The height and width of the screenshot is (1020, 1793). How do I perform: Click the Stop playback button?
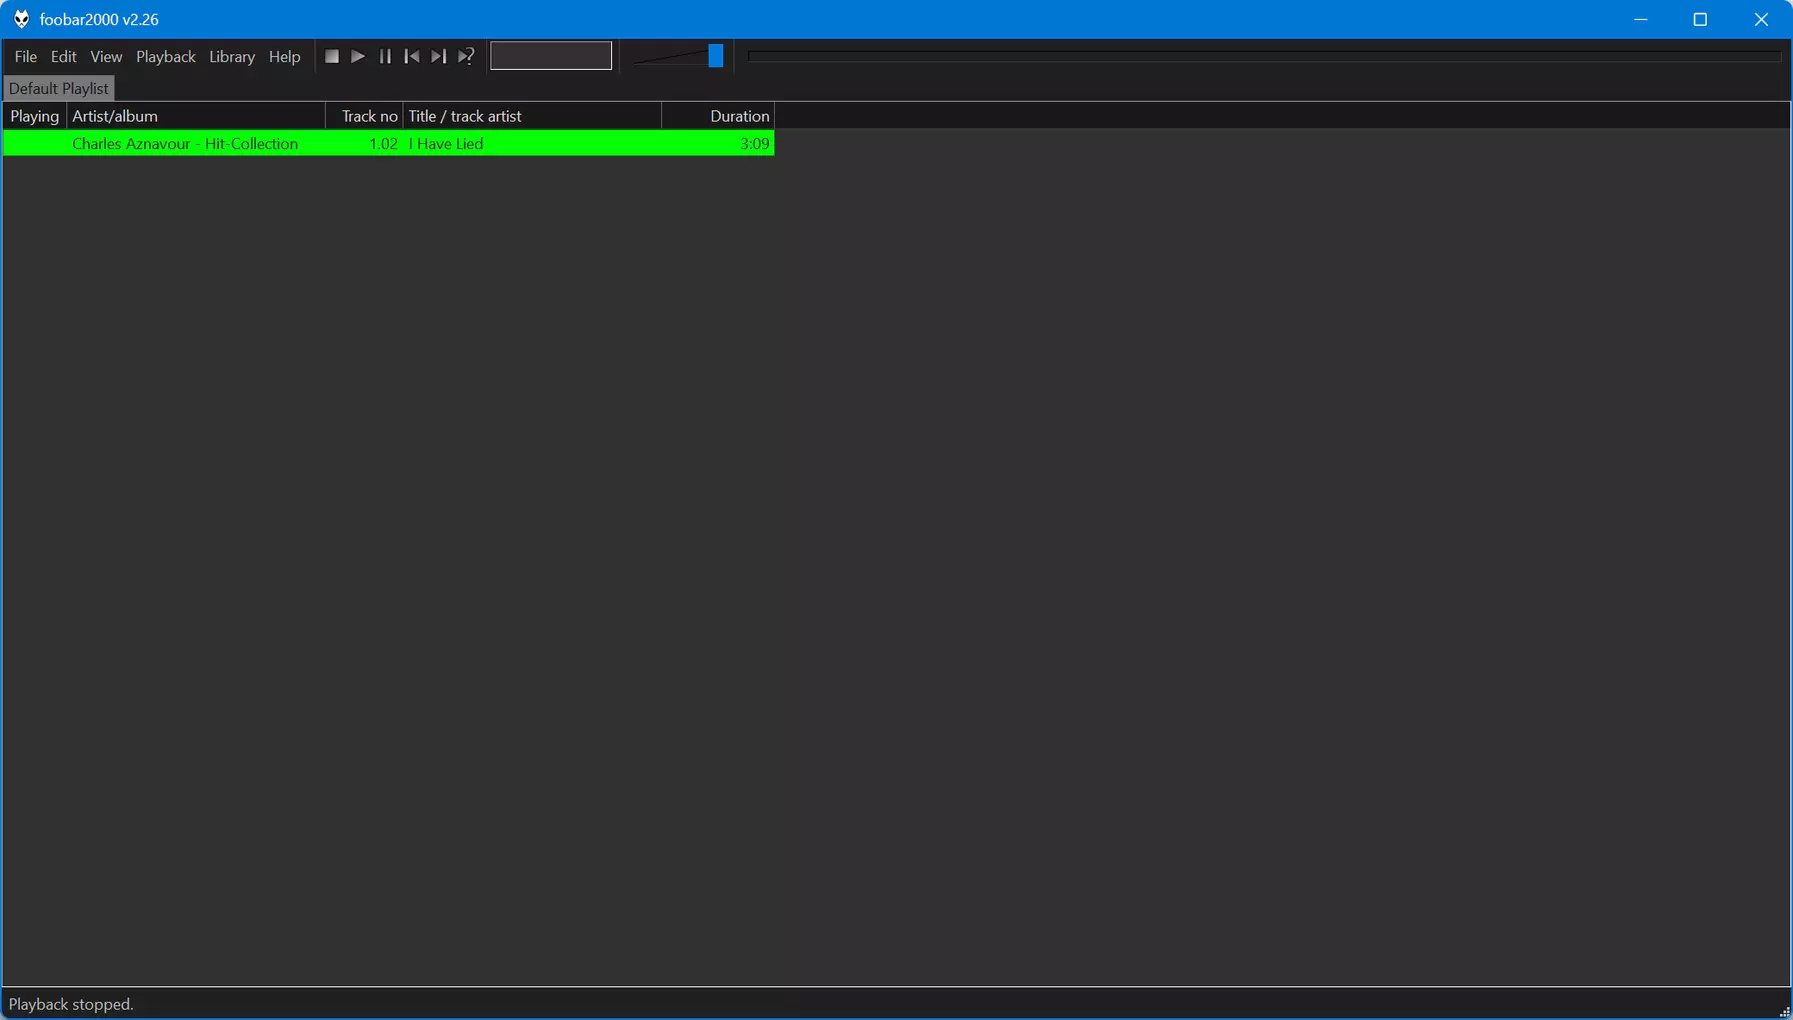[x=332, y=57]
